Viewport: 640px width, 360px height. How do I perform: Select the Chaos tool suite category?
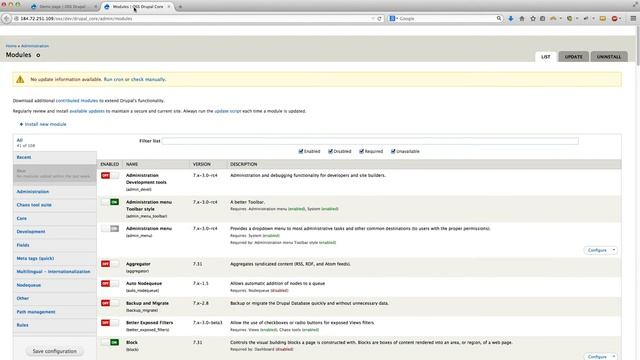(x=34, y=205)
